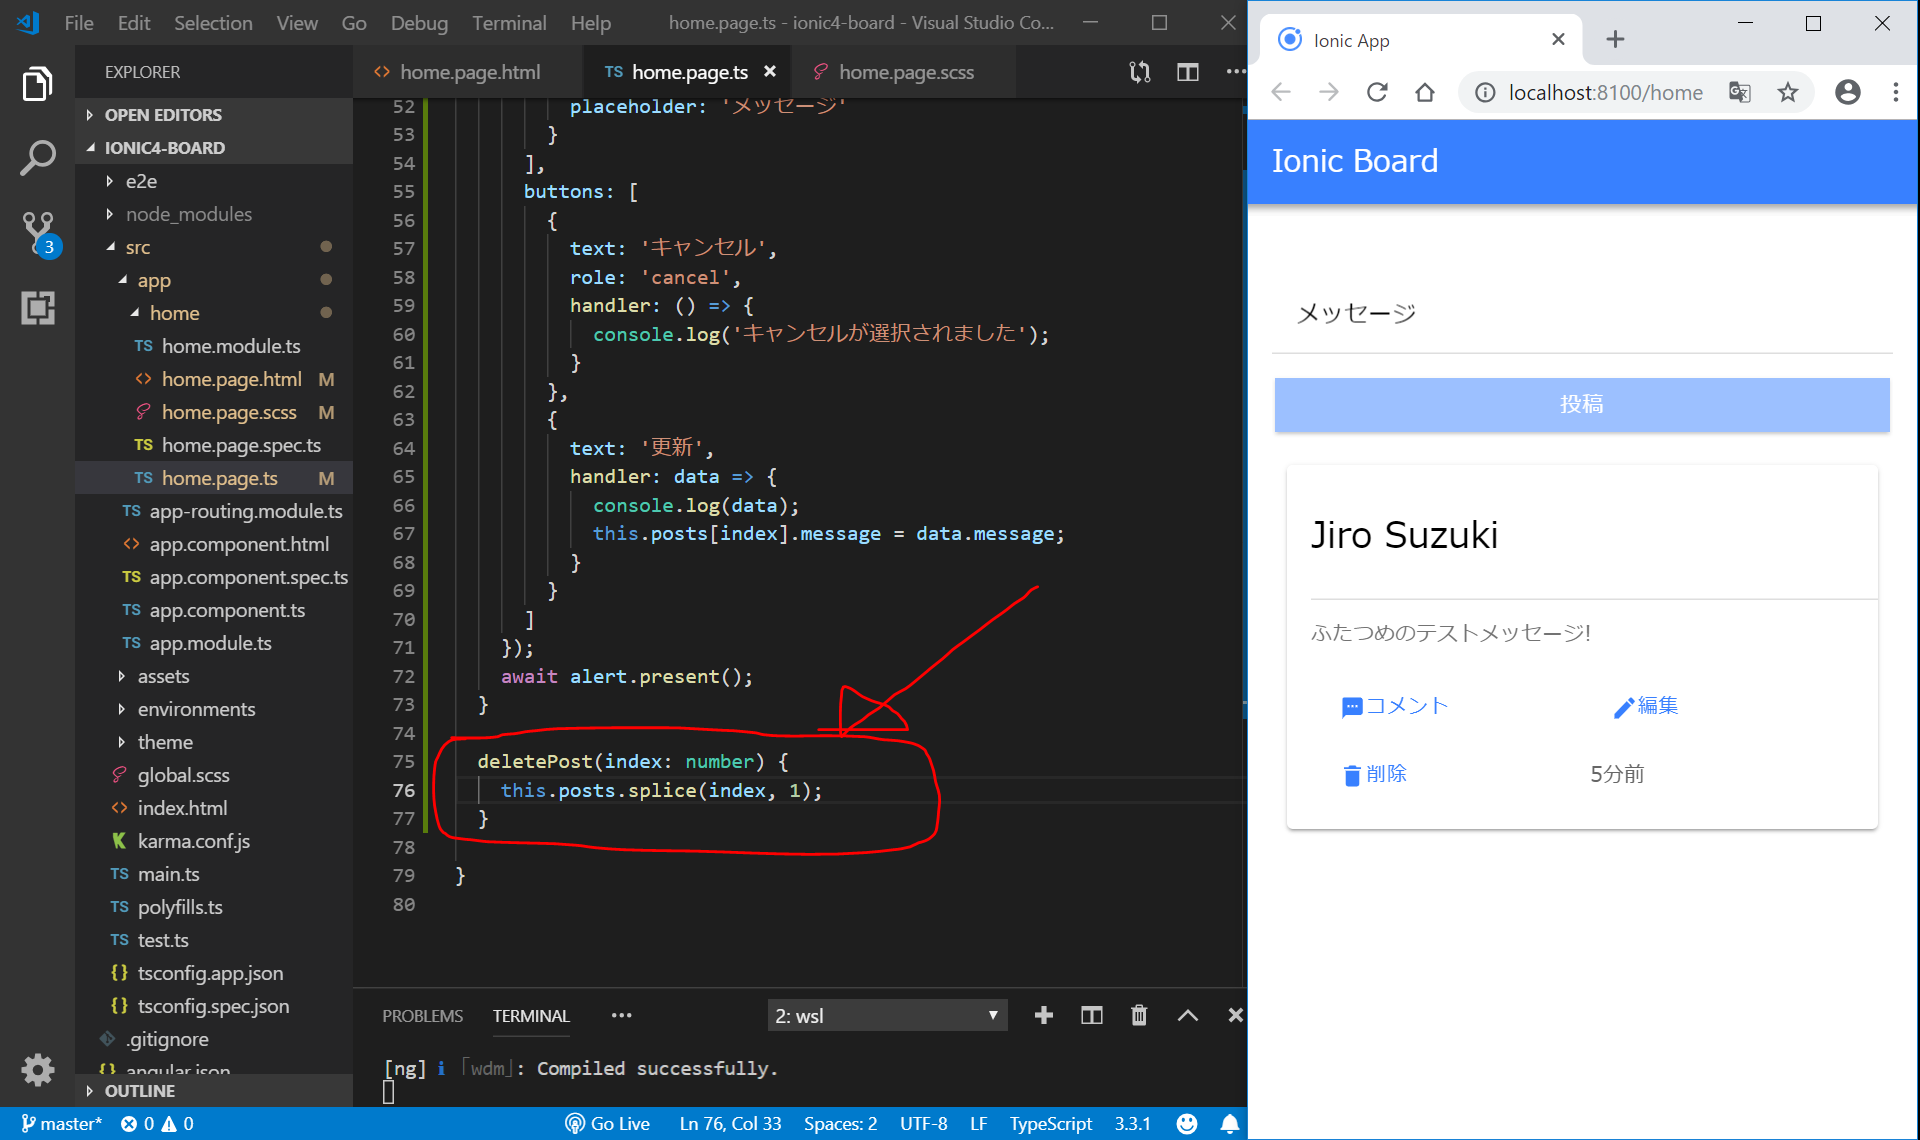Open the Extensions view icon
1920x1140 pixels.
pos(37,307)
